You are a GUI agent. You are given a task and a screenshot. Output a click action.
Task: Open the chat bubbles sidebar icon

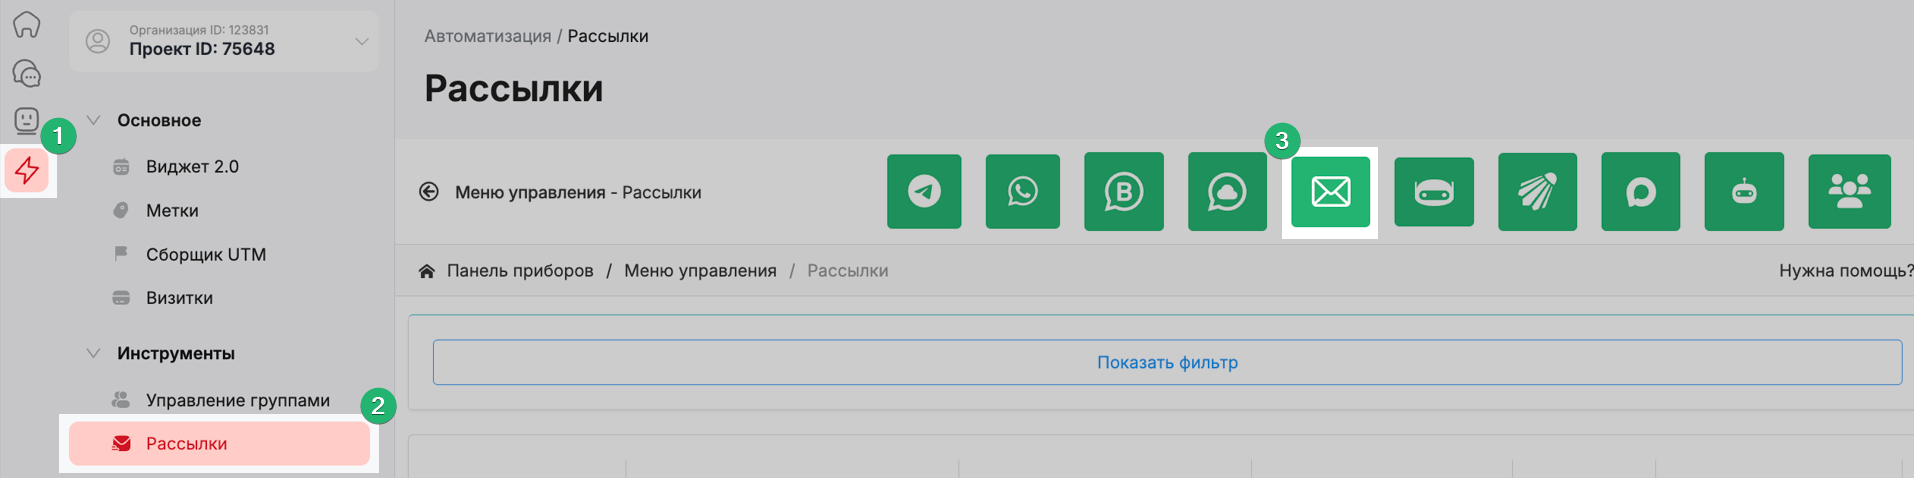tap(27, 73)
